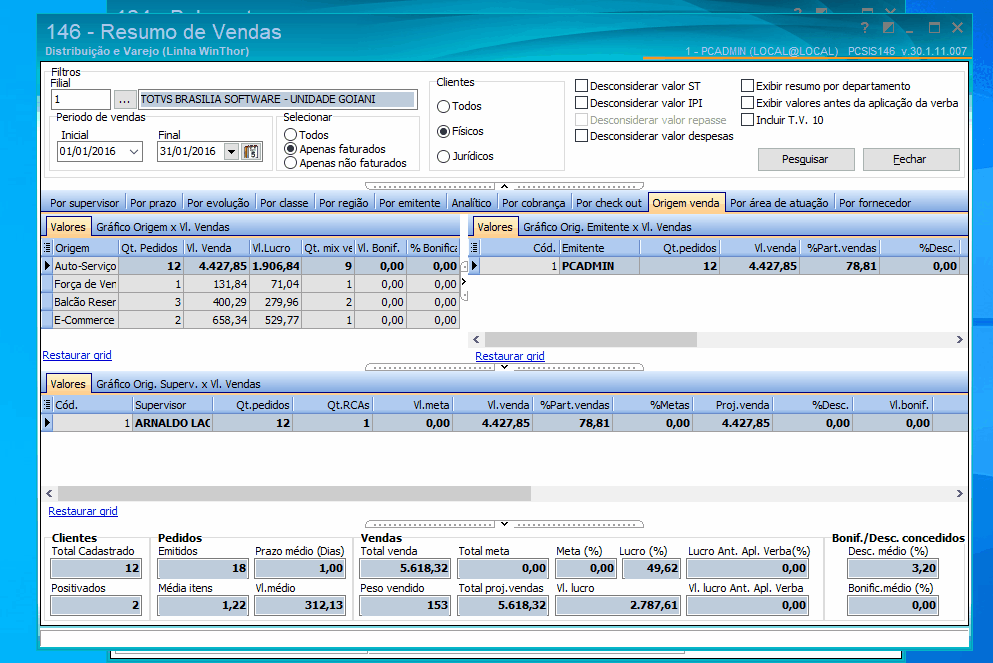The image size is (993, 663).
Task: Select Físicos clients option
Action: 443,131
